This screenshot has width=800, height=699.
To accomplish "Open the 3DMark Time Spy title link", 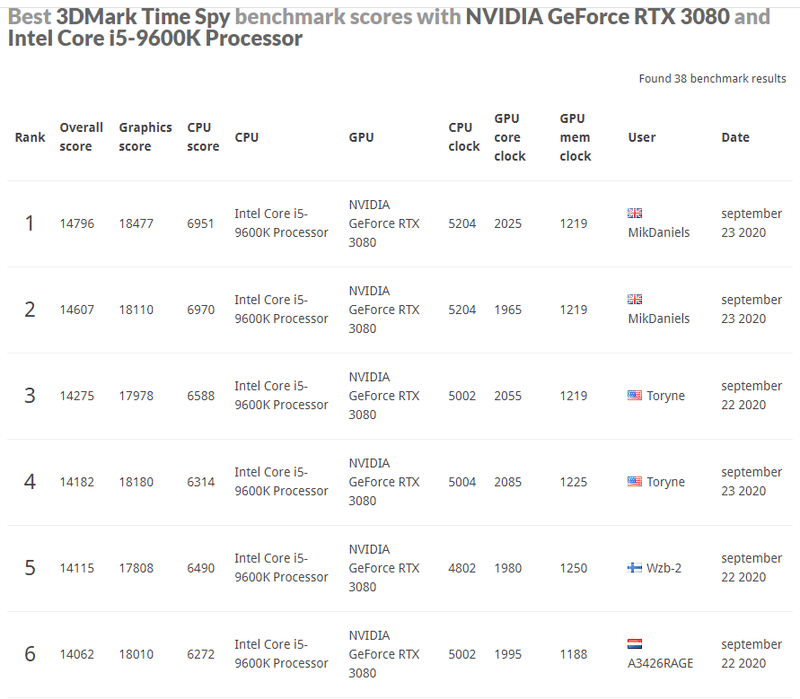I will 144,17.
